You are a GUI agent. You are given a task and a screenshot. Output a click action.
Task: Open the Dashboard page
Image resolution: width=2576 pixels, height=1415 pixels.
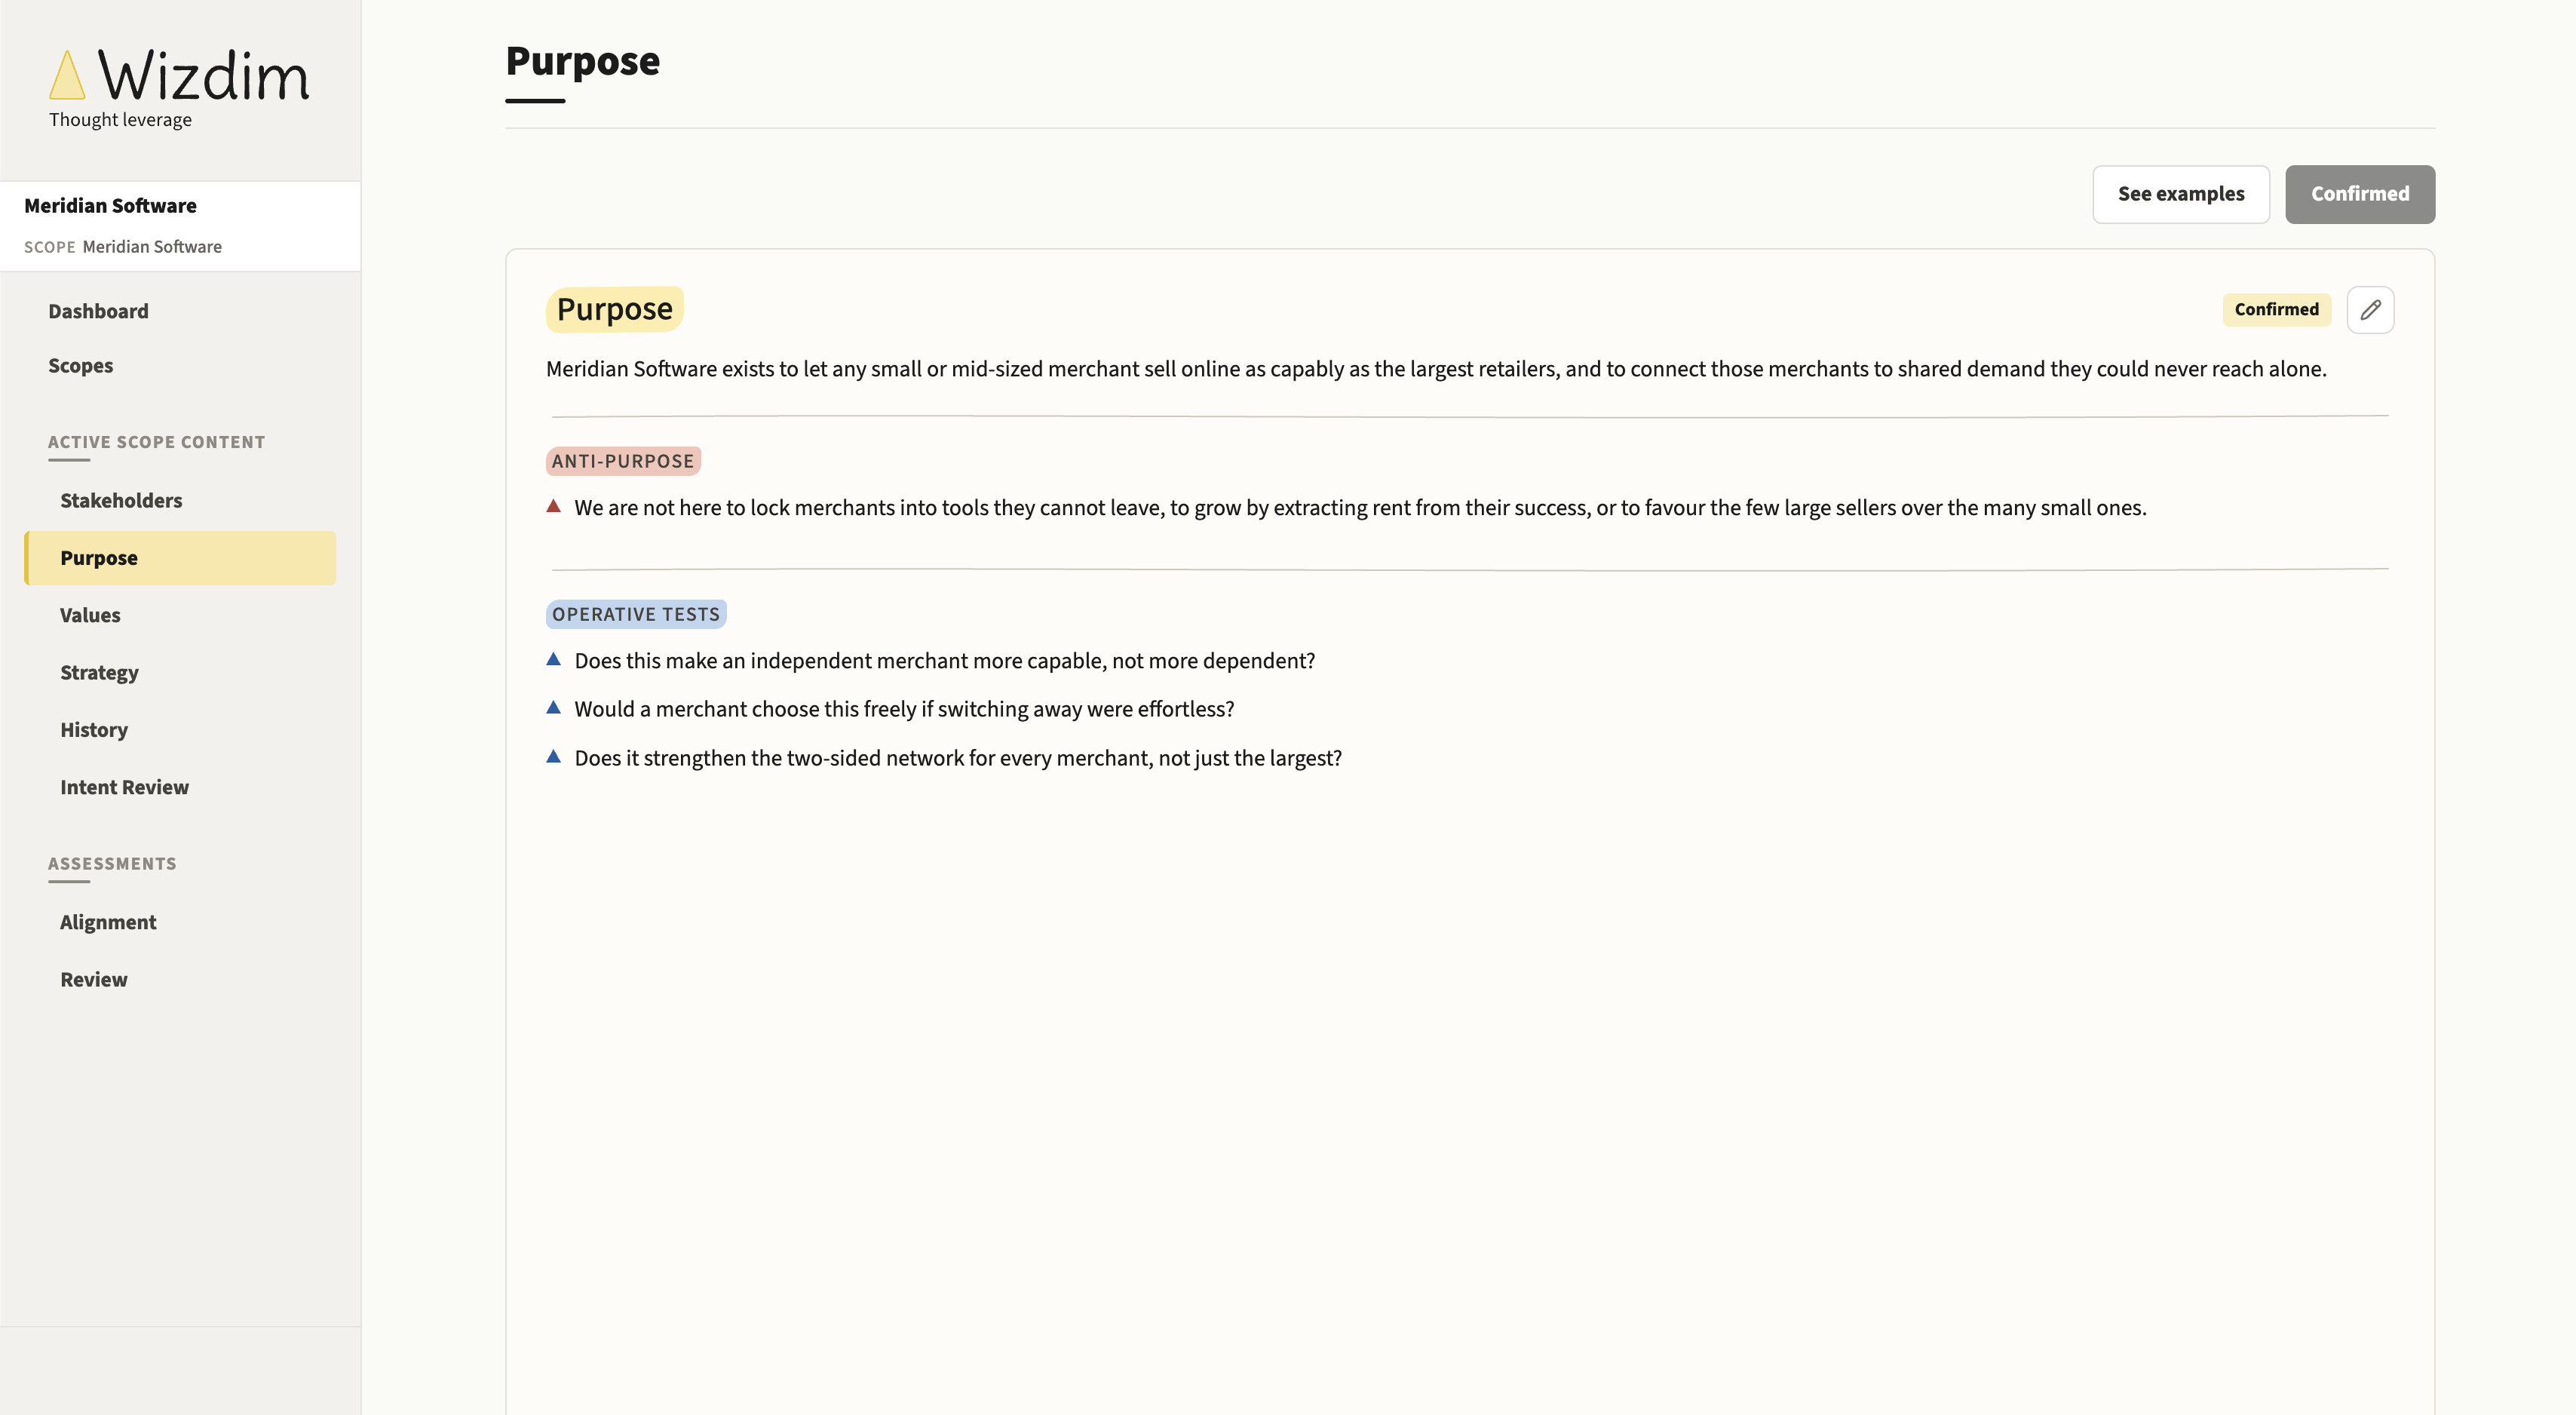98,311
